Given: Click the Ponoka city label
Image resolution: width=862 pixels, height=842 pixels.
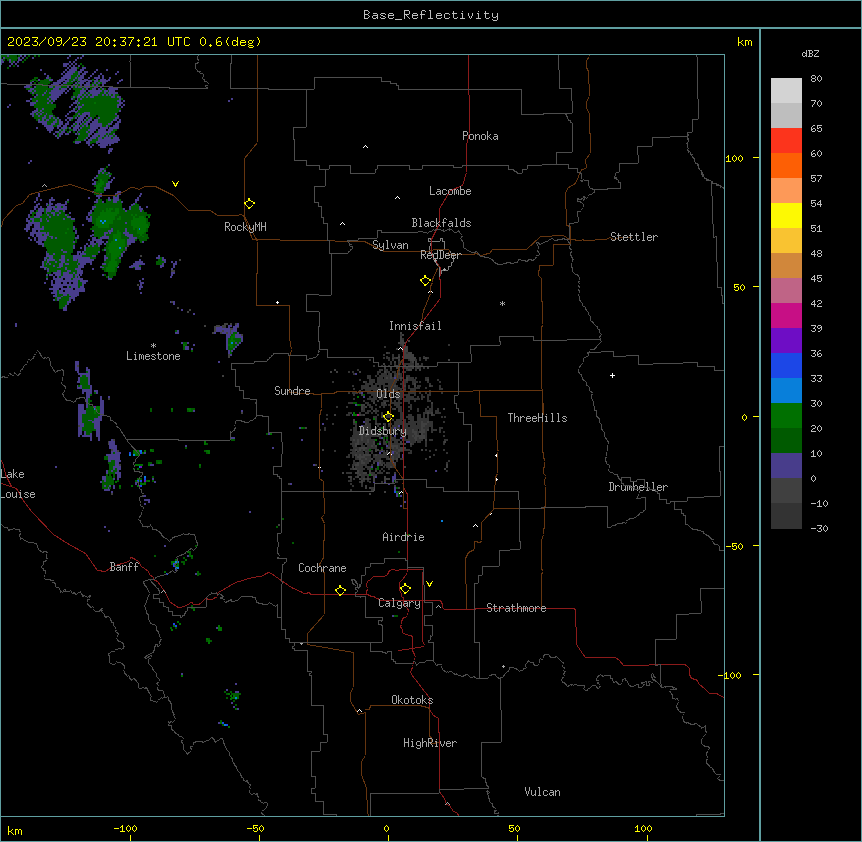Looking at the screenshot, I should pyautogui.click(x=480, y=136).
